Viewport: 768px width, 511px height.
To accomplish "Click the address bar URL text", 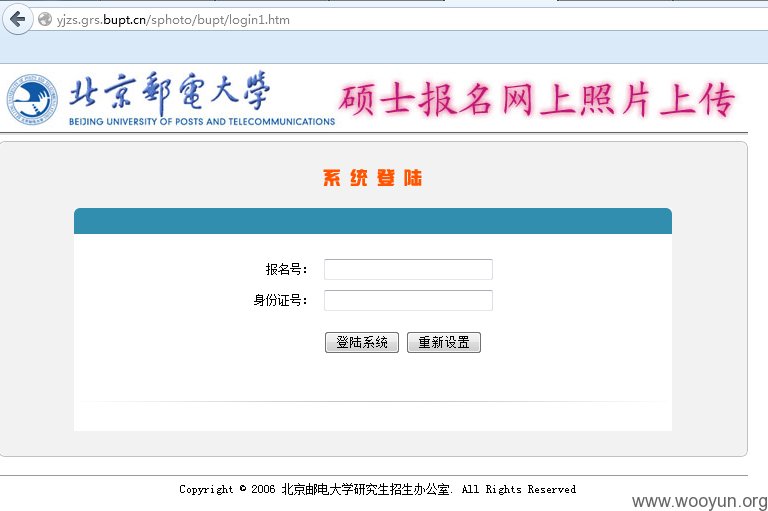I will (173, 20).
